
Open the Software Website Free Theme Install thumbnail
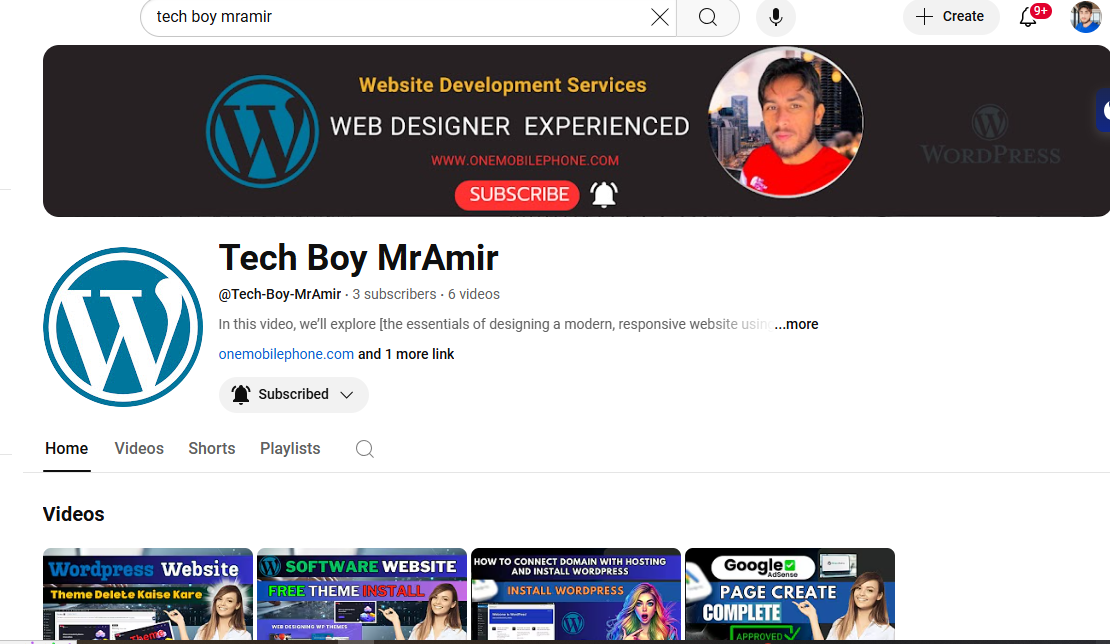362,594
